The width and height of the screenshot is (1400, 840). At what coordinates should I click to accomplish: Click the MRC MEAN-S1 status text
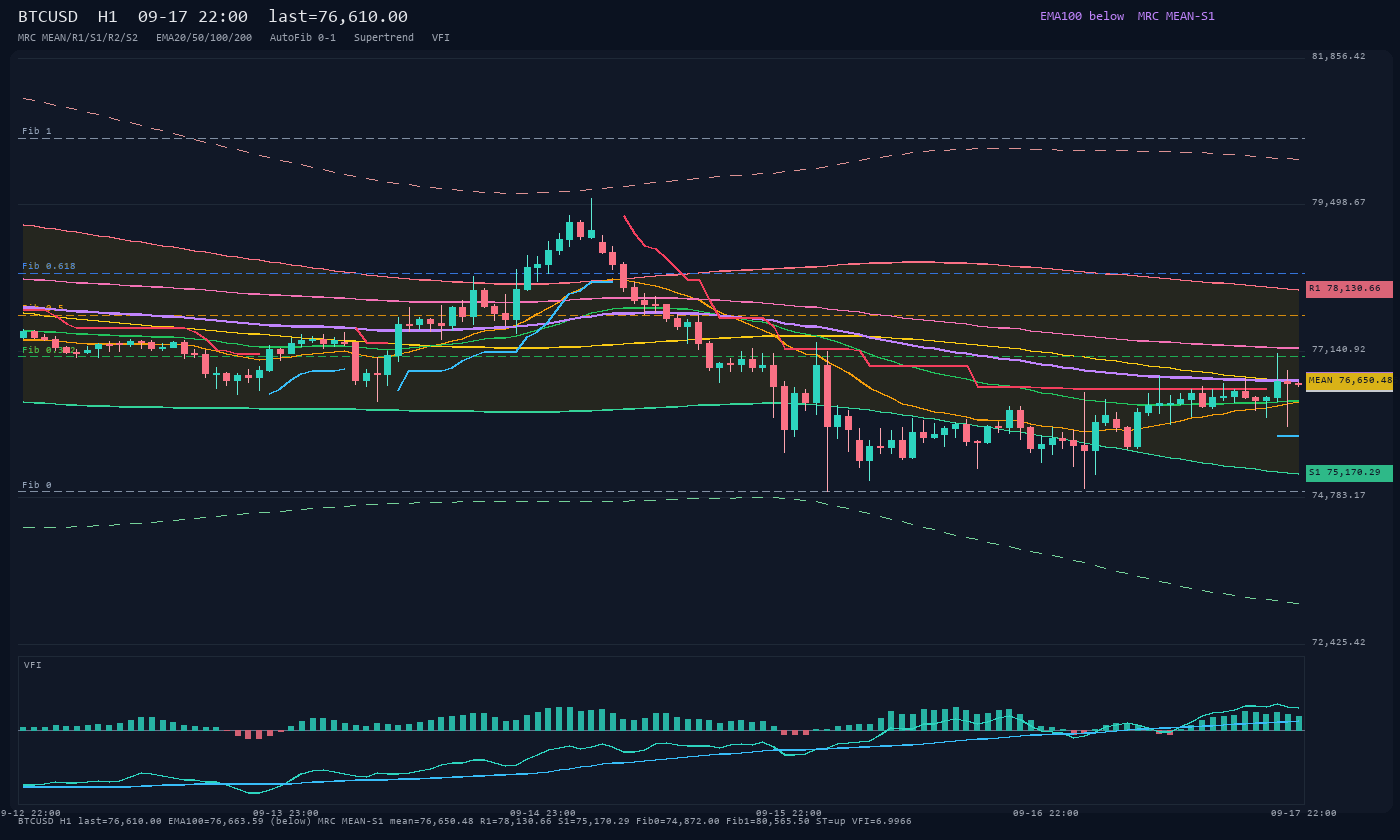pos(1176,16)
